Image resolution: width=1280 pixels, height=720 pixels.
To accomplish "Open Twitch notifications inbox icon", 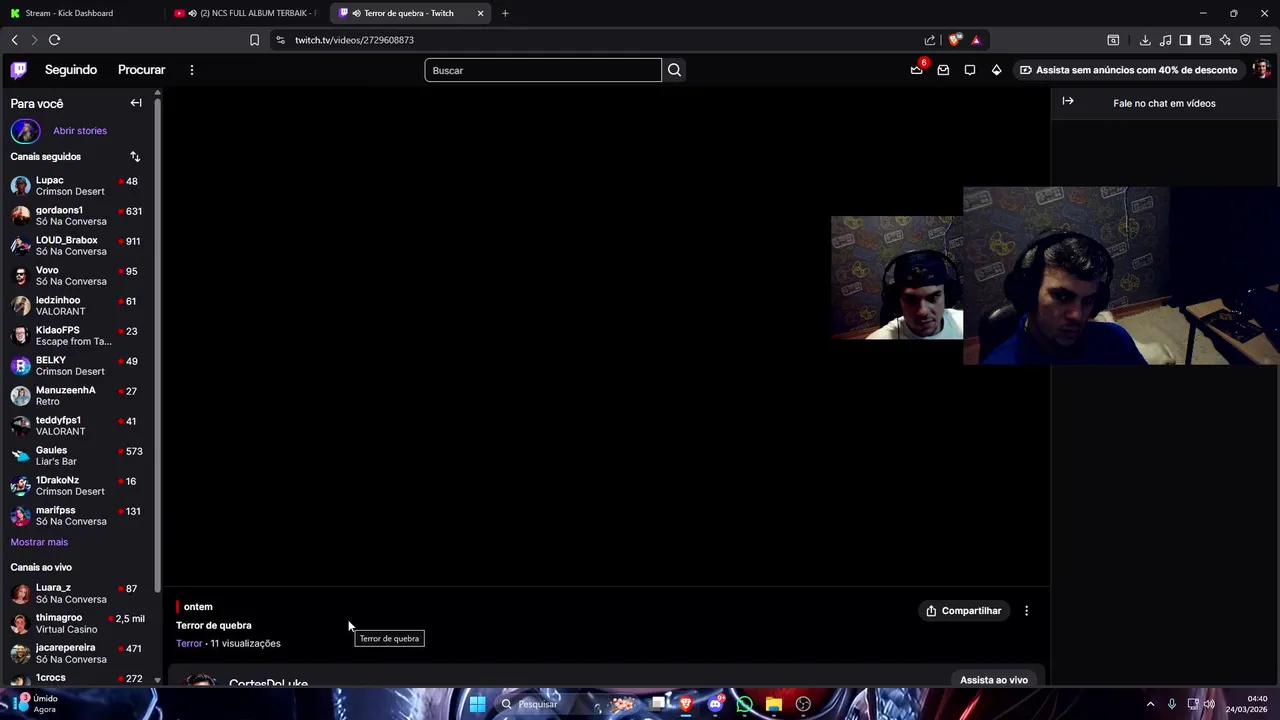I will click(x=943, y=70).
